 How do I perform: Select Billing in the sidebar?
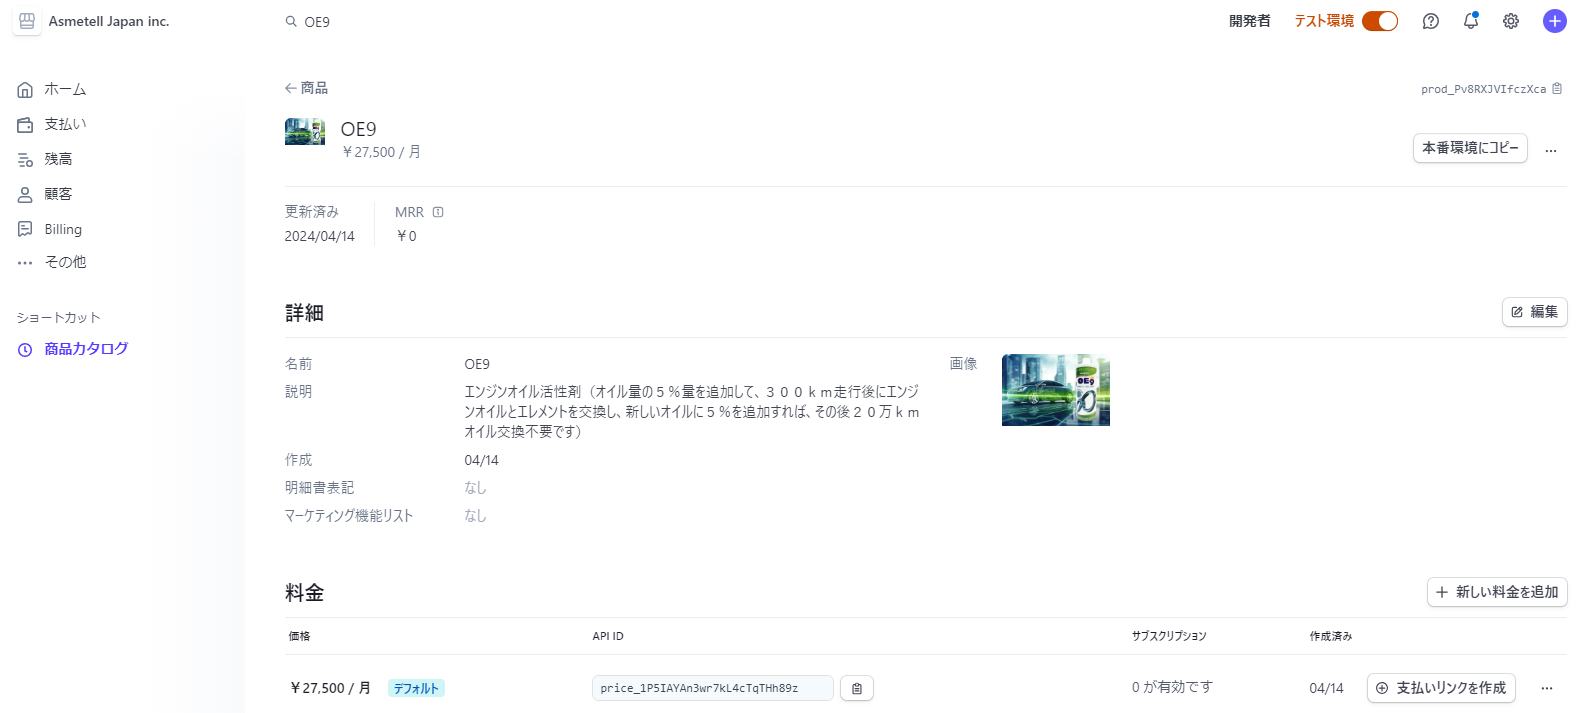tap(63, 229)
